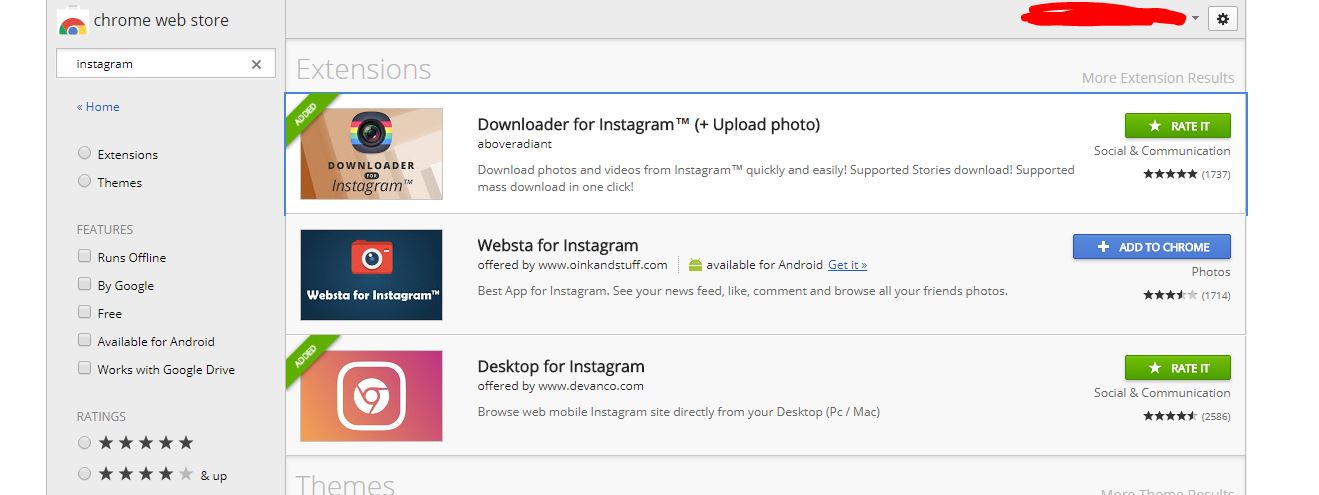1319x495 pixels.
Task: Click the ADDED ribbon on Desktop listing
Action: (x=309, y=358)
